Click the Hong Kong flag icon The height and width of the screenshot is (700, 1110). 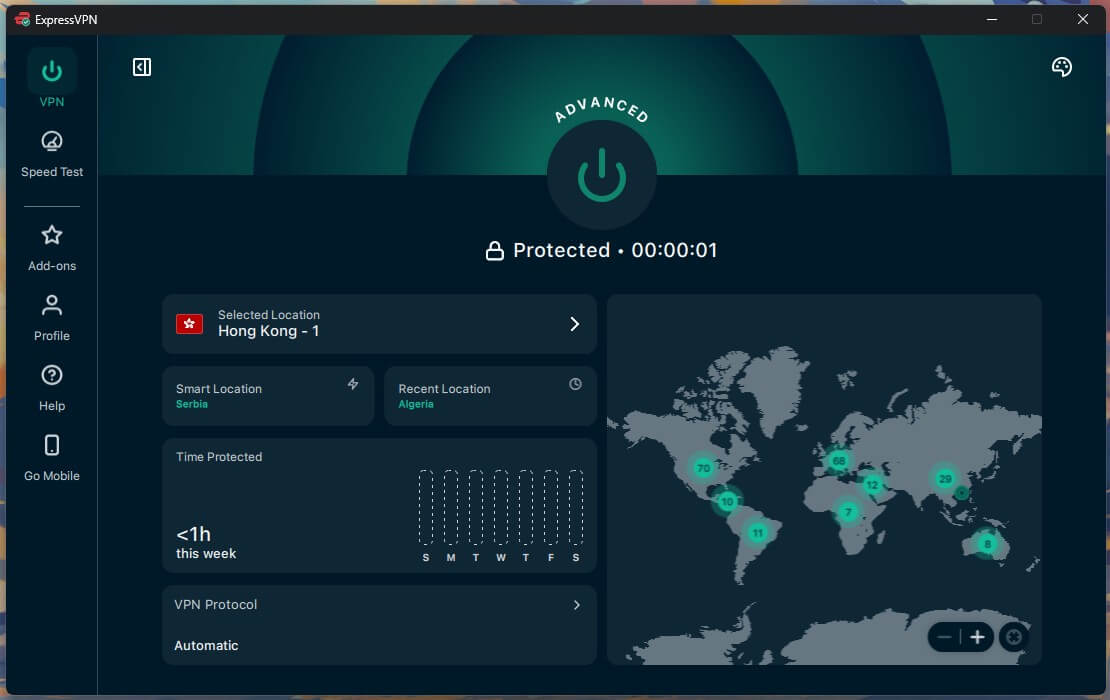coord(189,324)
